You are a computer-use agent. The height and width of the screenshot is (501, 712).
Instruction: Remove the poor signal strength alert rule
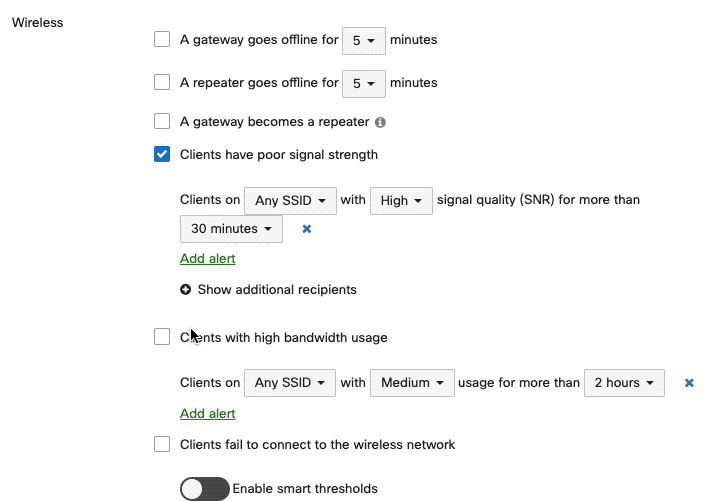pyautogui.click(x=307, y=229)
